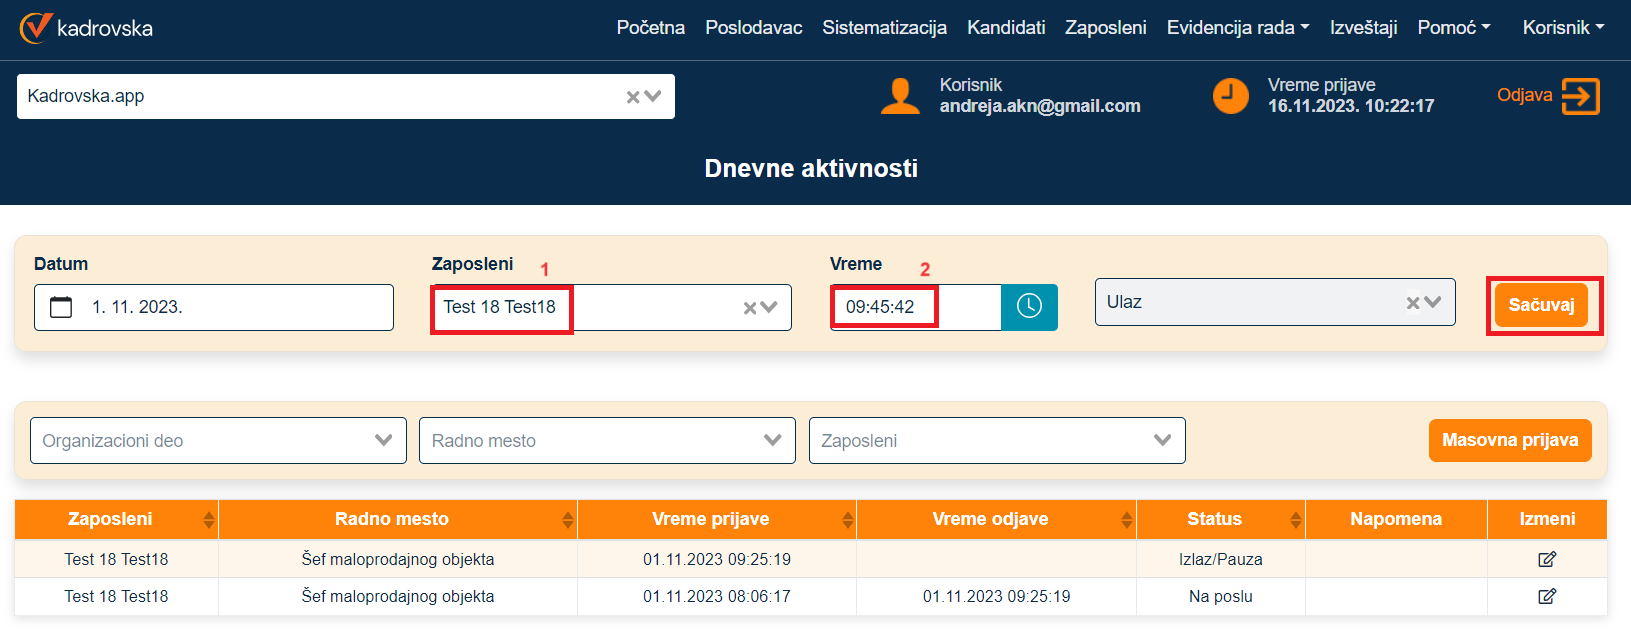
Task: Edit the Izlaz/Pauza row entry
Action: click(x=1546, y=559)
